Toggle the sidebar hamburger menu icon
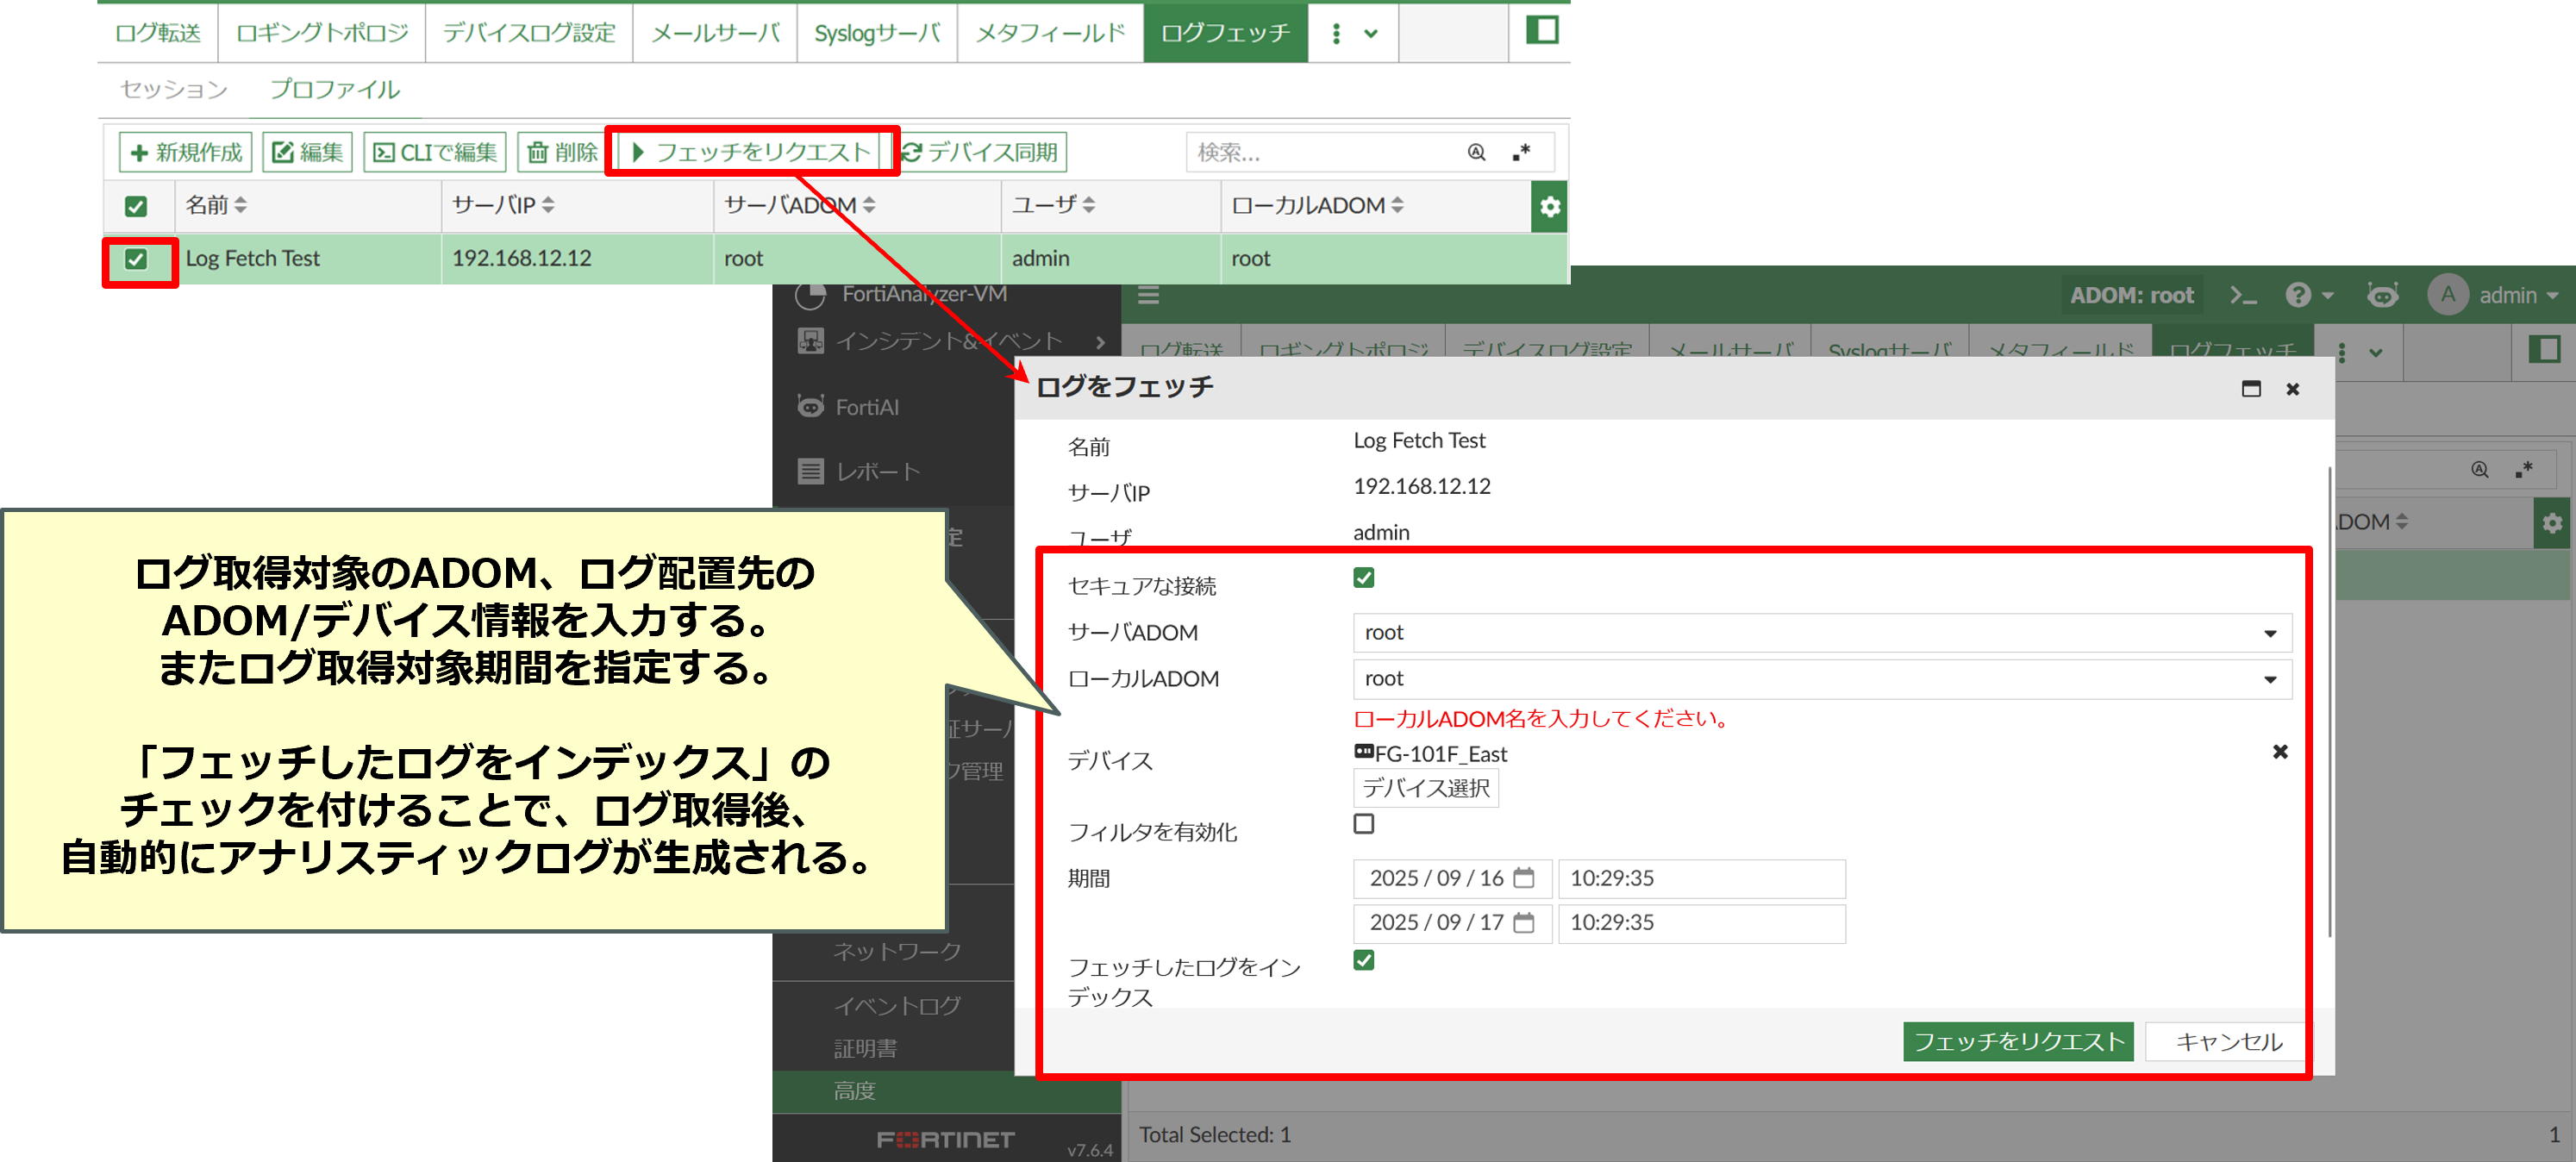The image size is (2576, 1162). [1149, 295]
